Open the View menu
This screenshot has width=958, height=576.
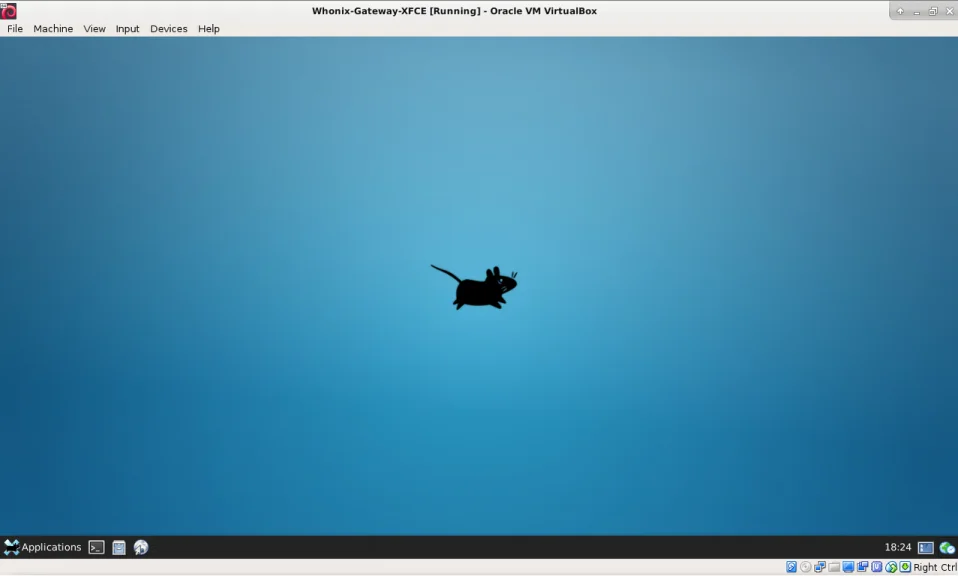point(95,29)
